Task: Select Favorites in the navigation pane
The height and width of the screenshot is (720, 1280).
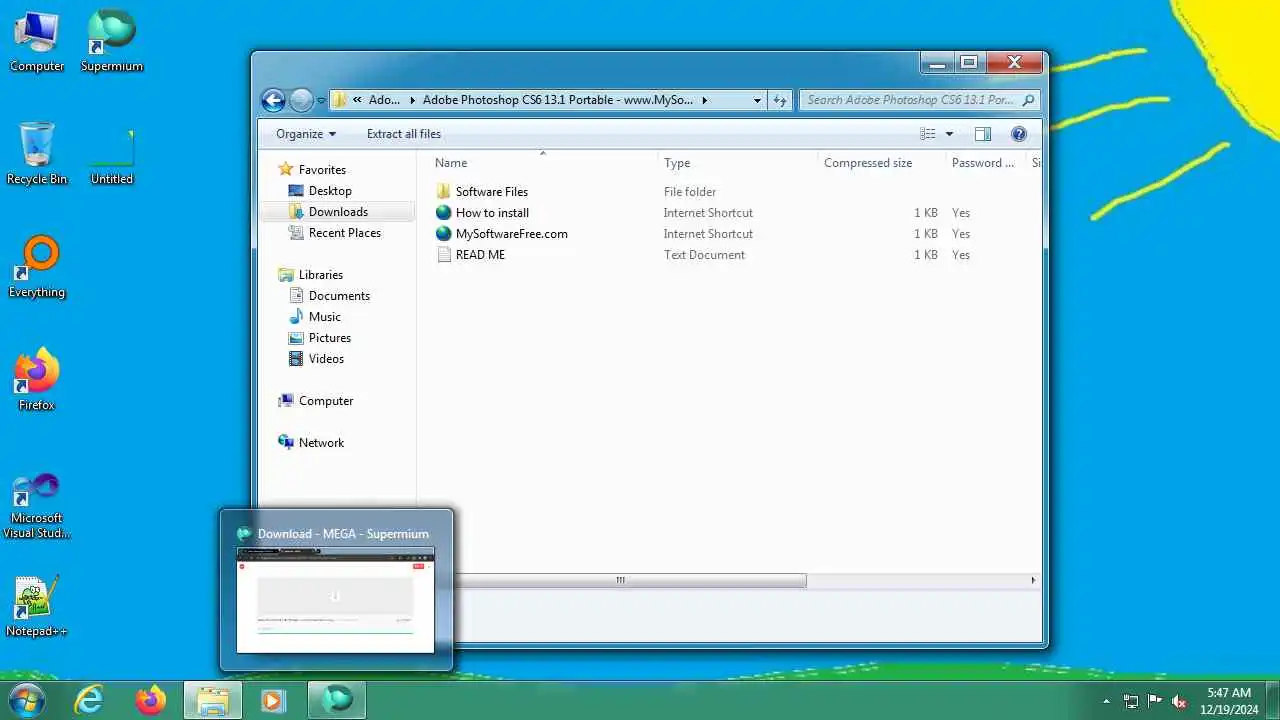Action: [x=322, y=170]
